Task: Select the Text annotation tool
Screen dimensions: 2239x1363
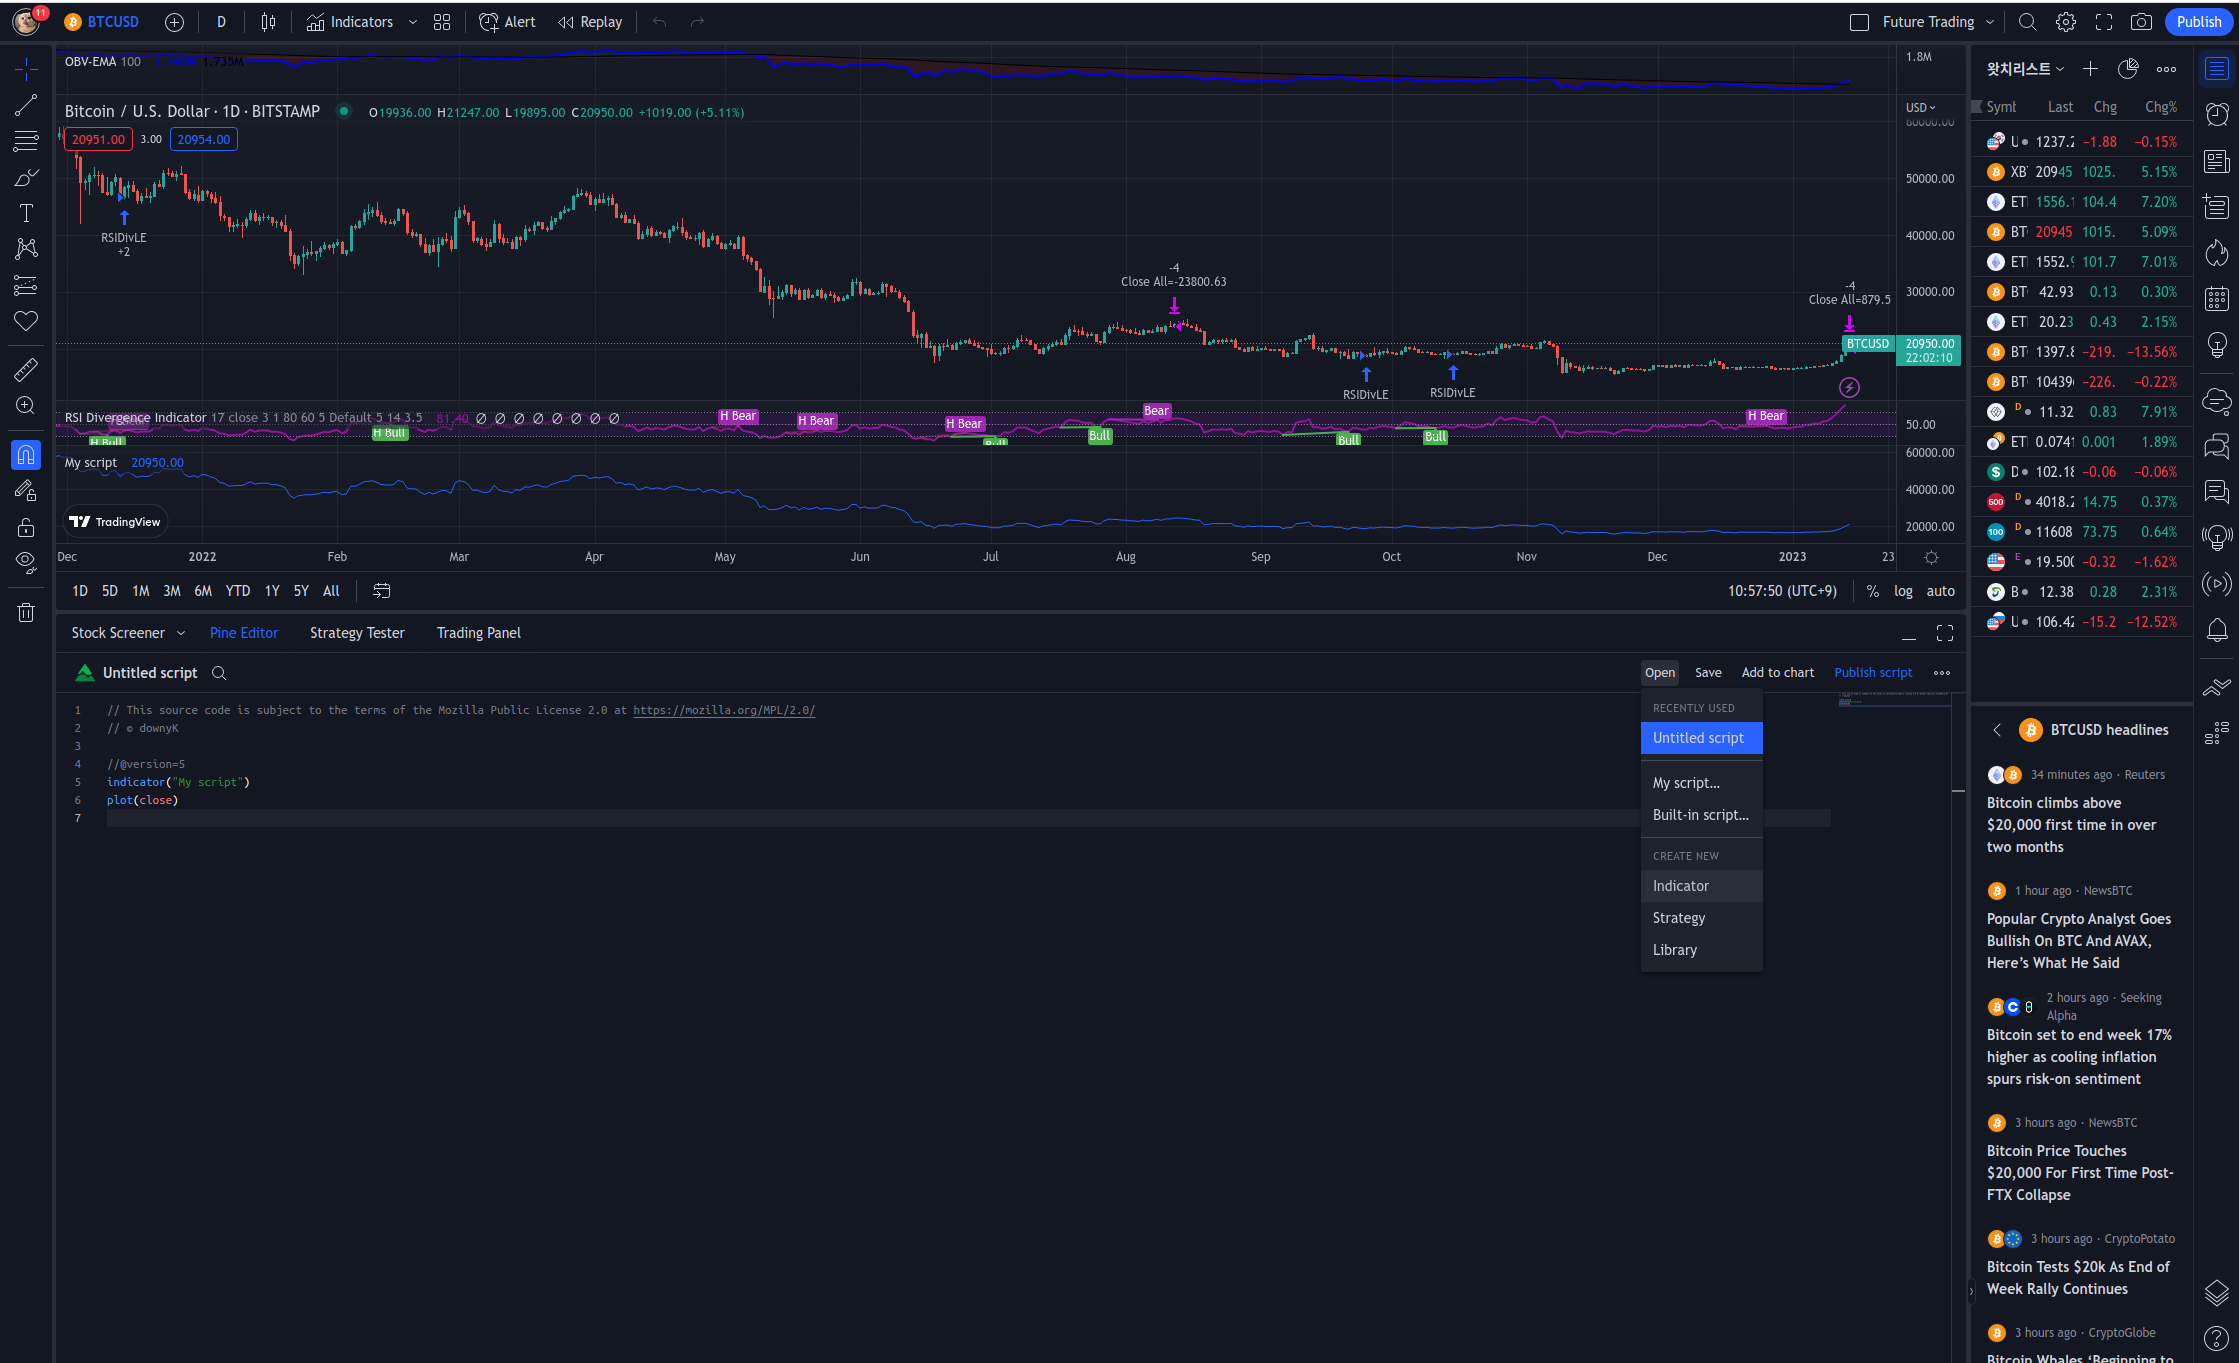Action: coord(26,213)
